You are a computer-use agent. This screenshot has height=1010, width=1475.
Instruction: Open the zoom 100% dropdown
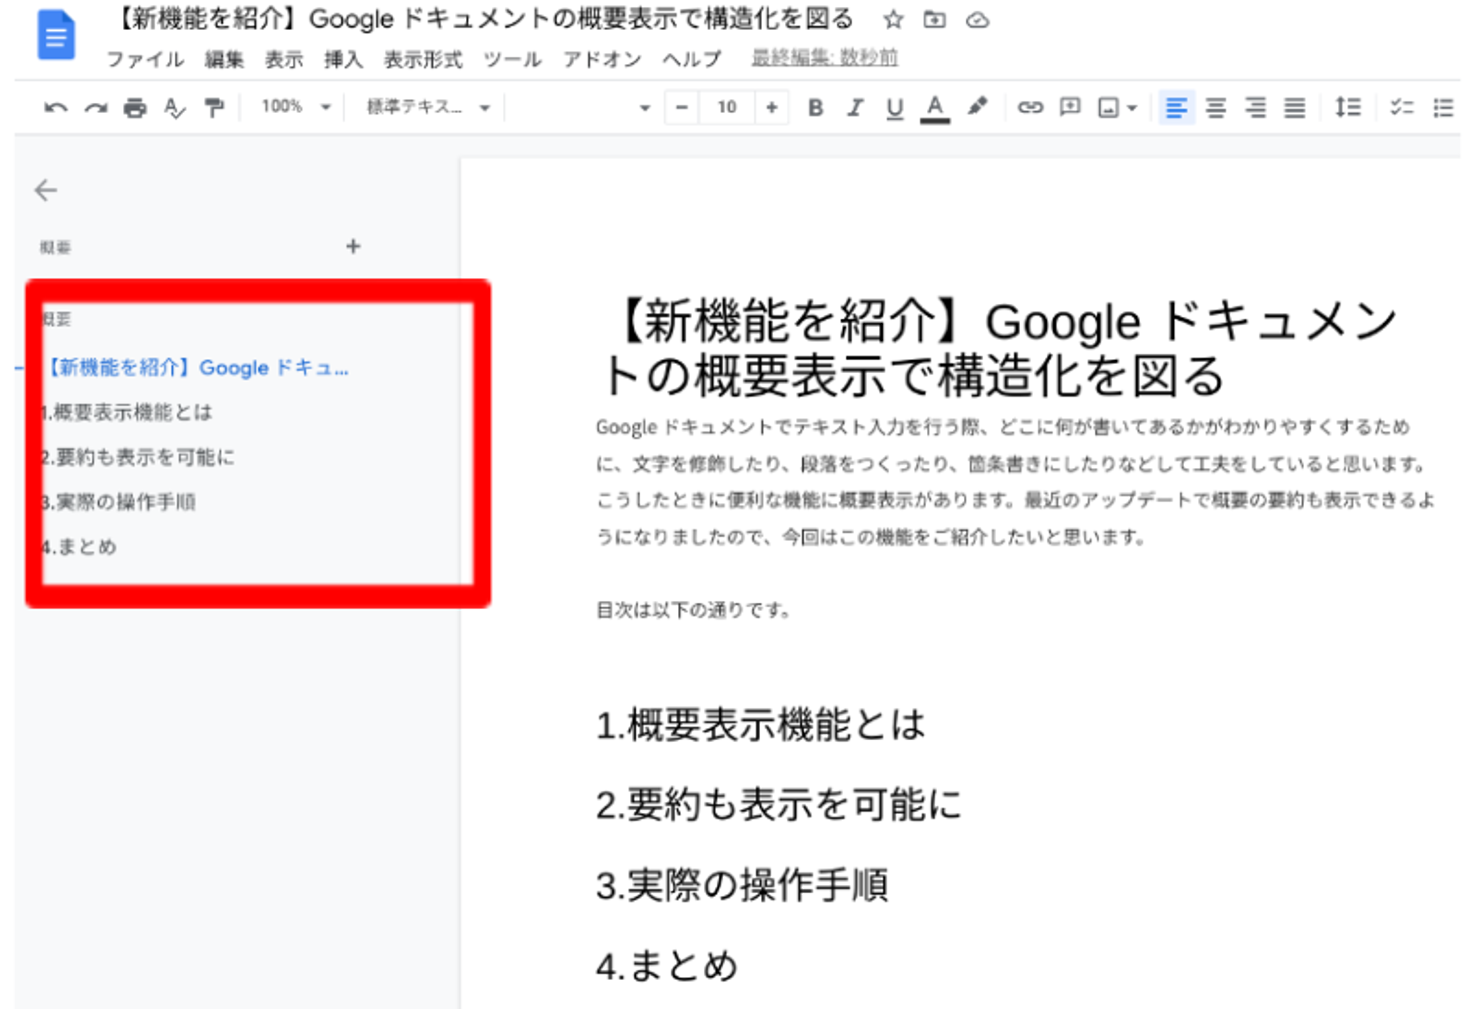[295, 106]
